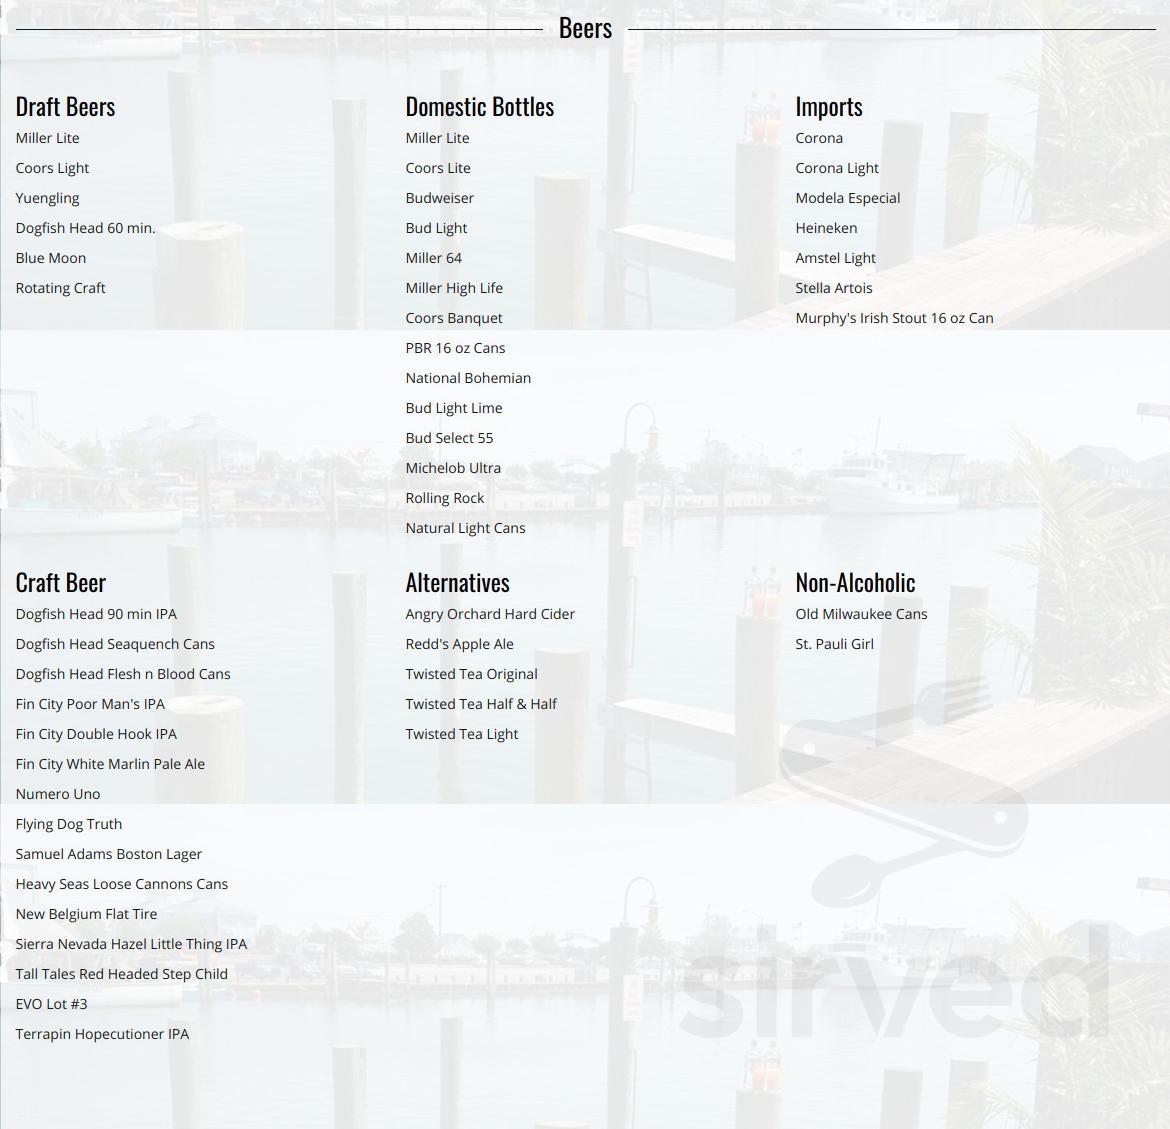Click Flying Dog Truth craft beer
The image size is (1170, 1129).
(68, 824)
